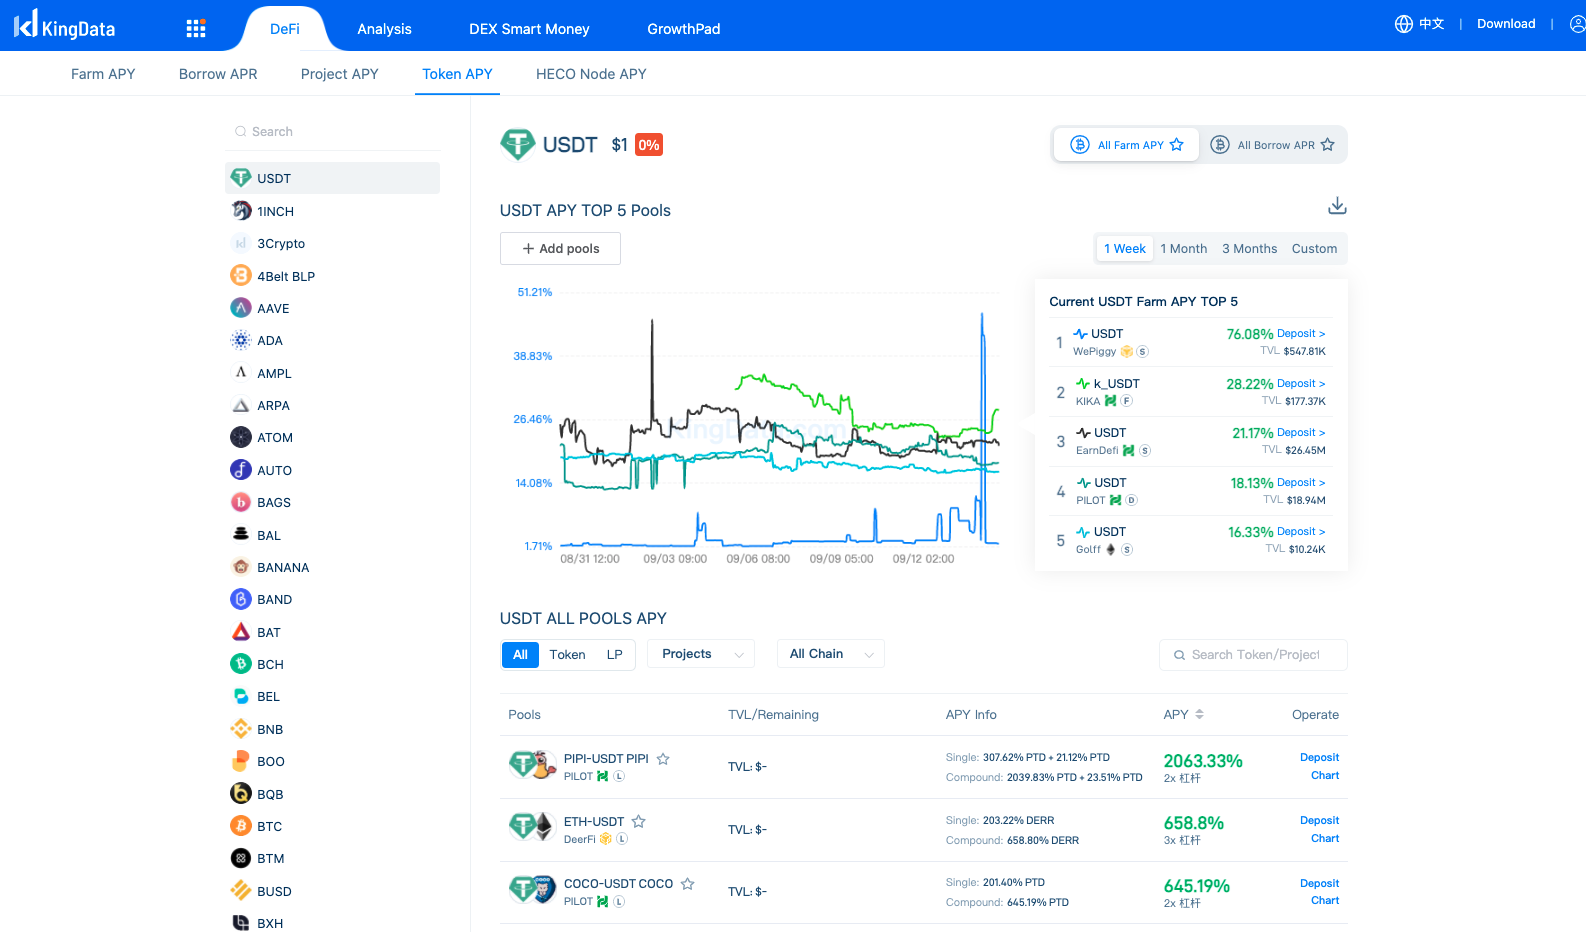Favorite the PIPI-USDT PIPI pool star

click(663, 759)
